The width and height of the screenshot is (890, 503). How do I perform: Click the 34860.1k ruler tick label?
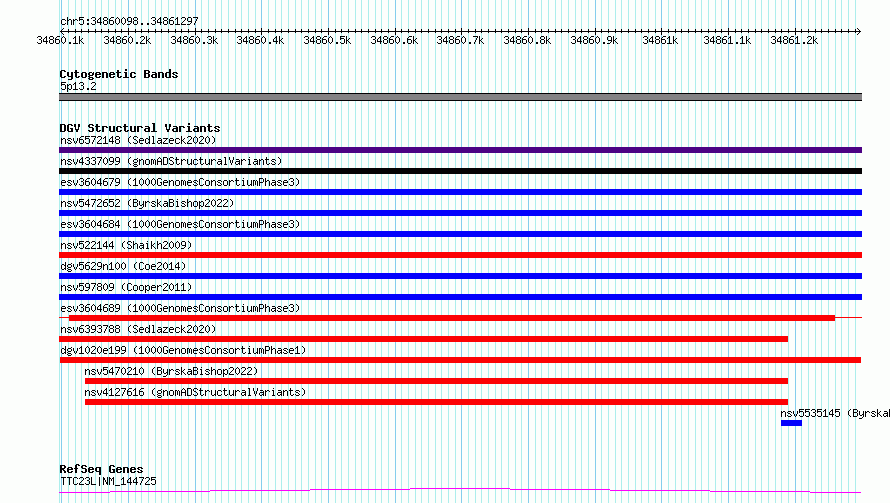pyautogui.click(x=60, y=40)
